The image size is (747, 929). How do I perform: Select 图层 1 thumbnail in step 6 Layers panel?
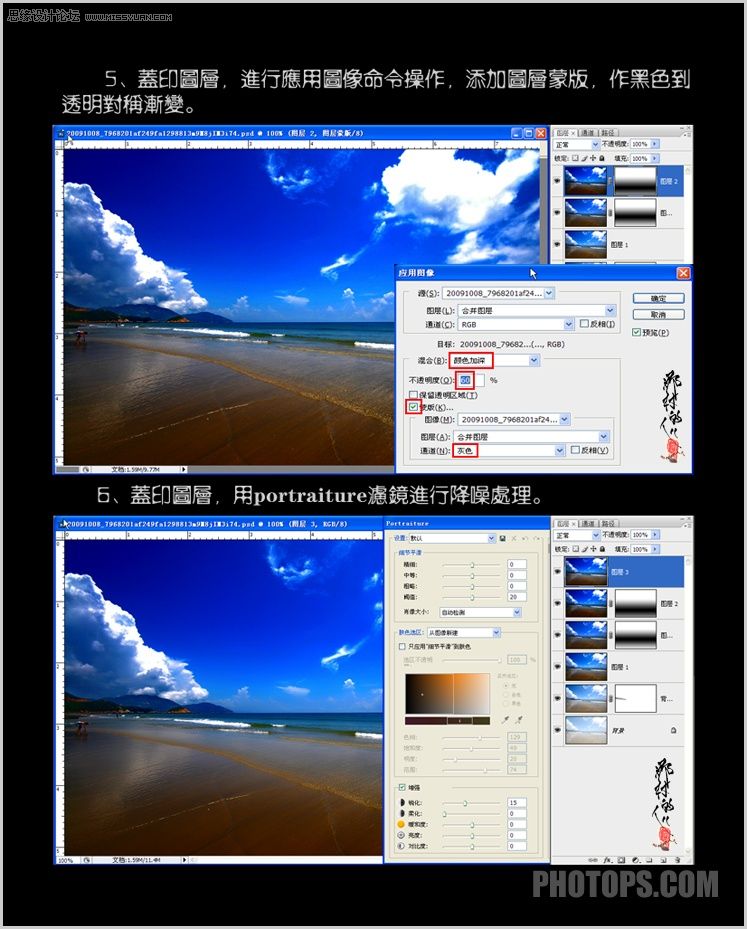[586, 667]
